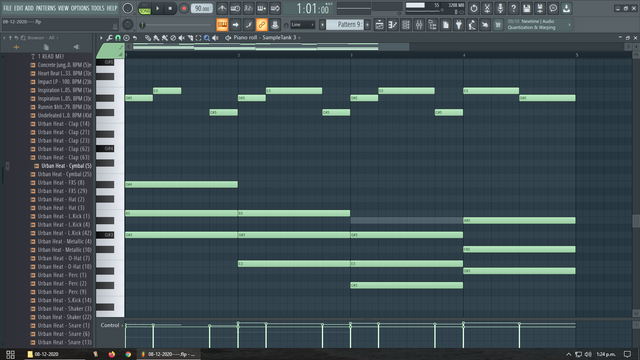Click the render audio export icon
The width and height of the screenshot is (640, 360).
click(x=540, y=8)
